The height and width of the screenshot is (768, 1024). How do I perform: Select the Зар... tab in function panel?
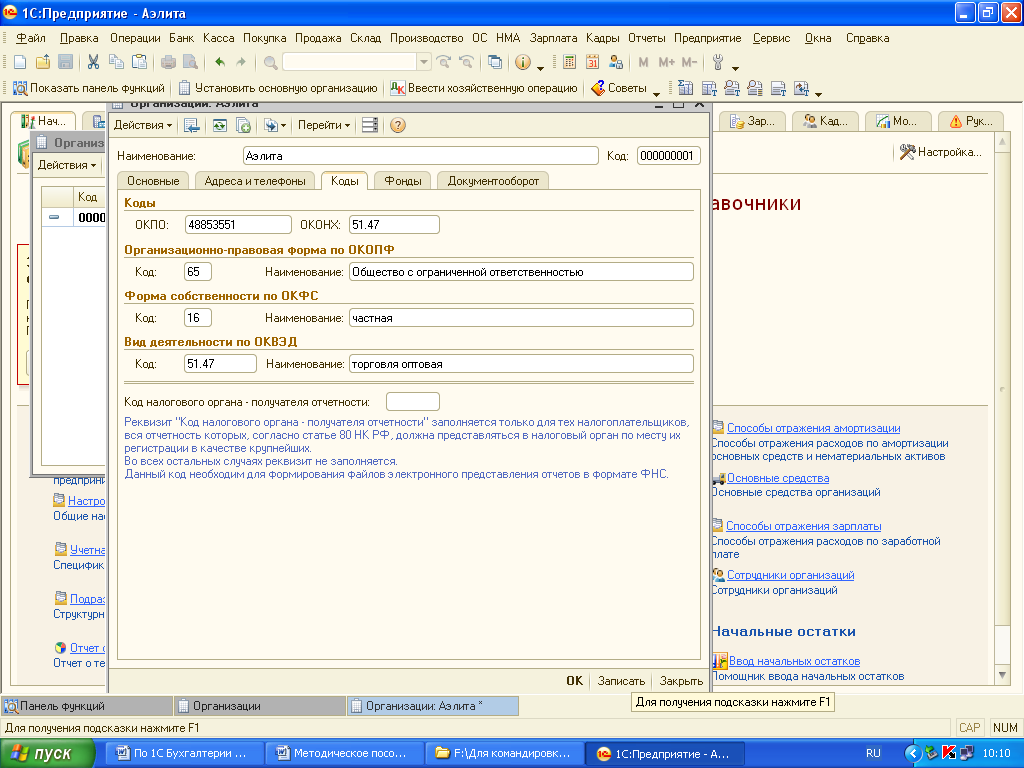(x=752, y=121)
